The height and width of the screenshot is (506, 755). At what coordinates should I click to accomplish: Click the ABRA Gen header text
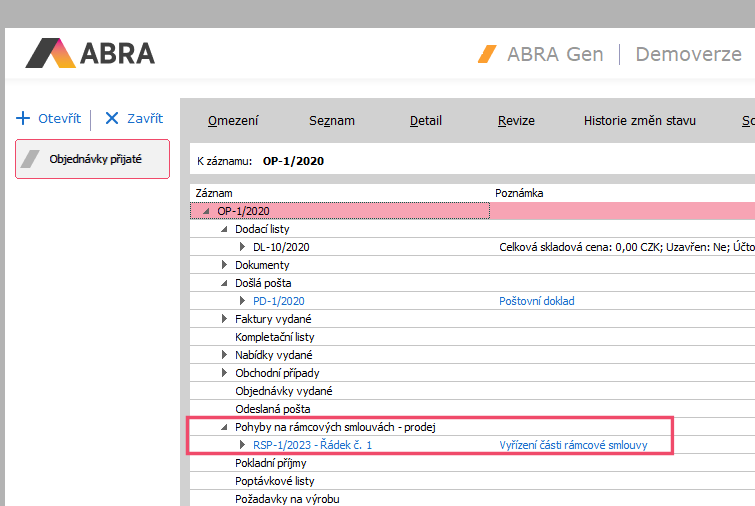tap(555, 54)
